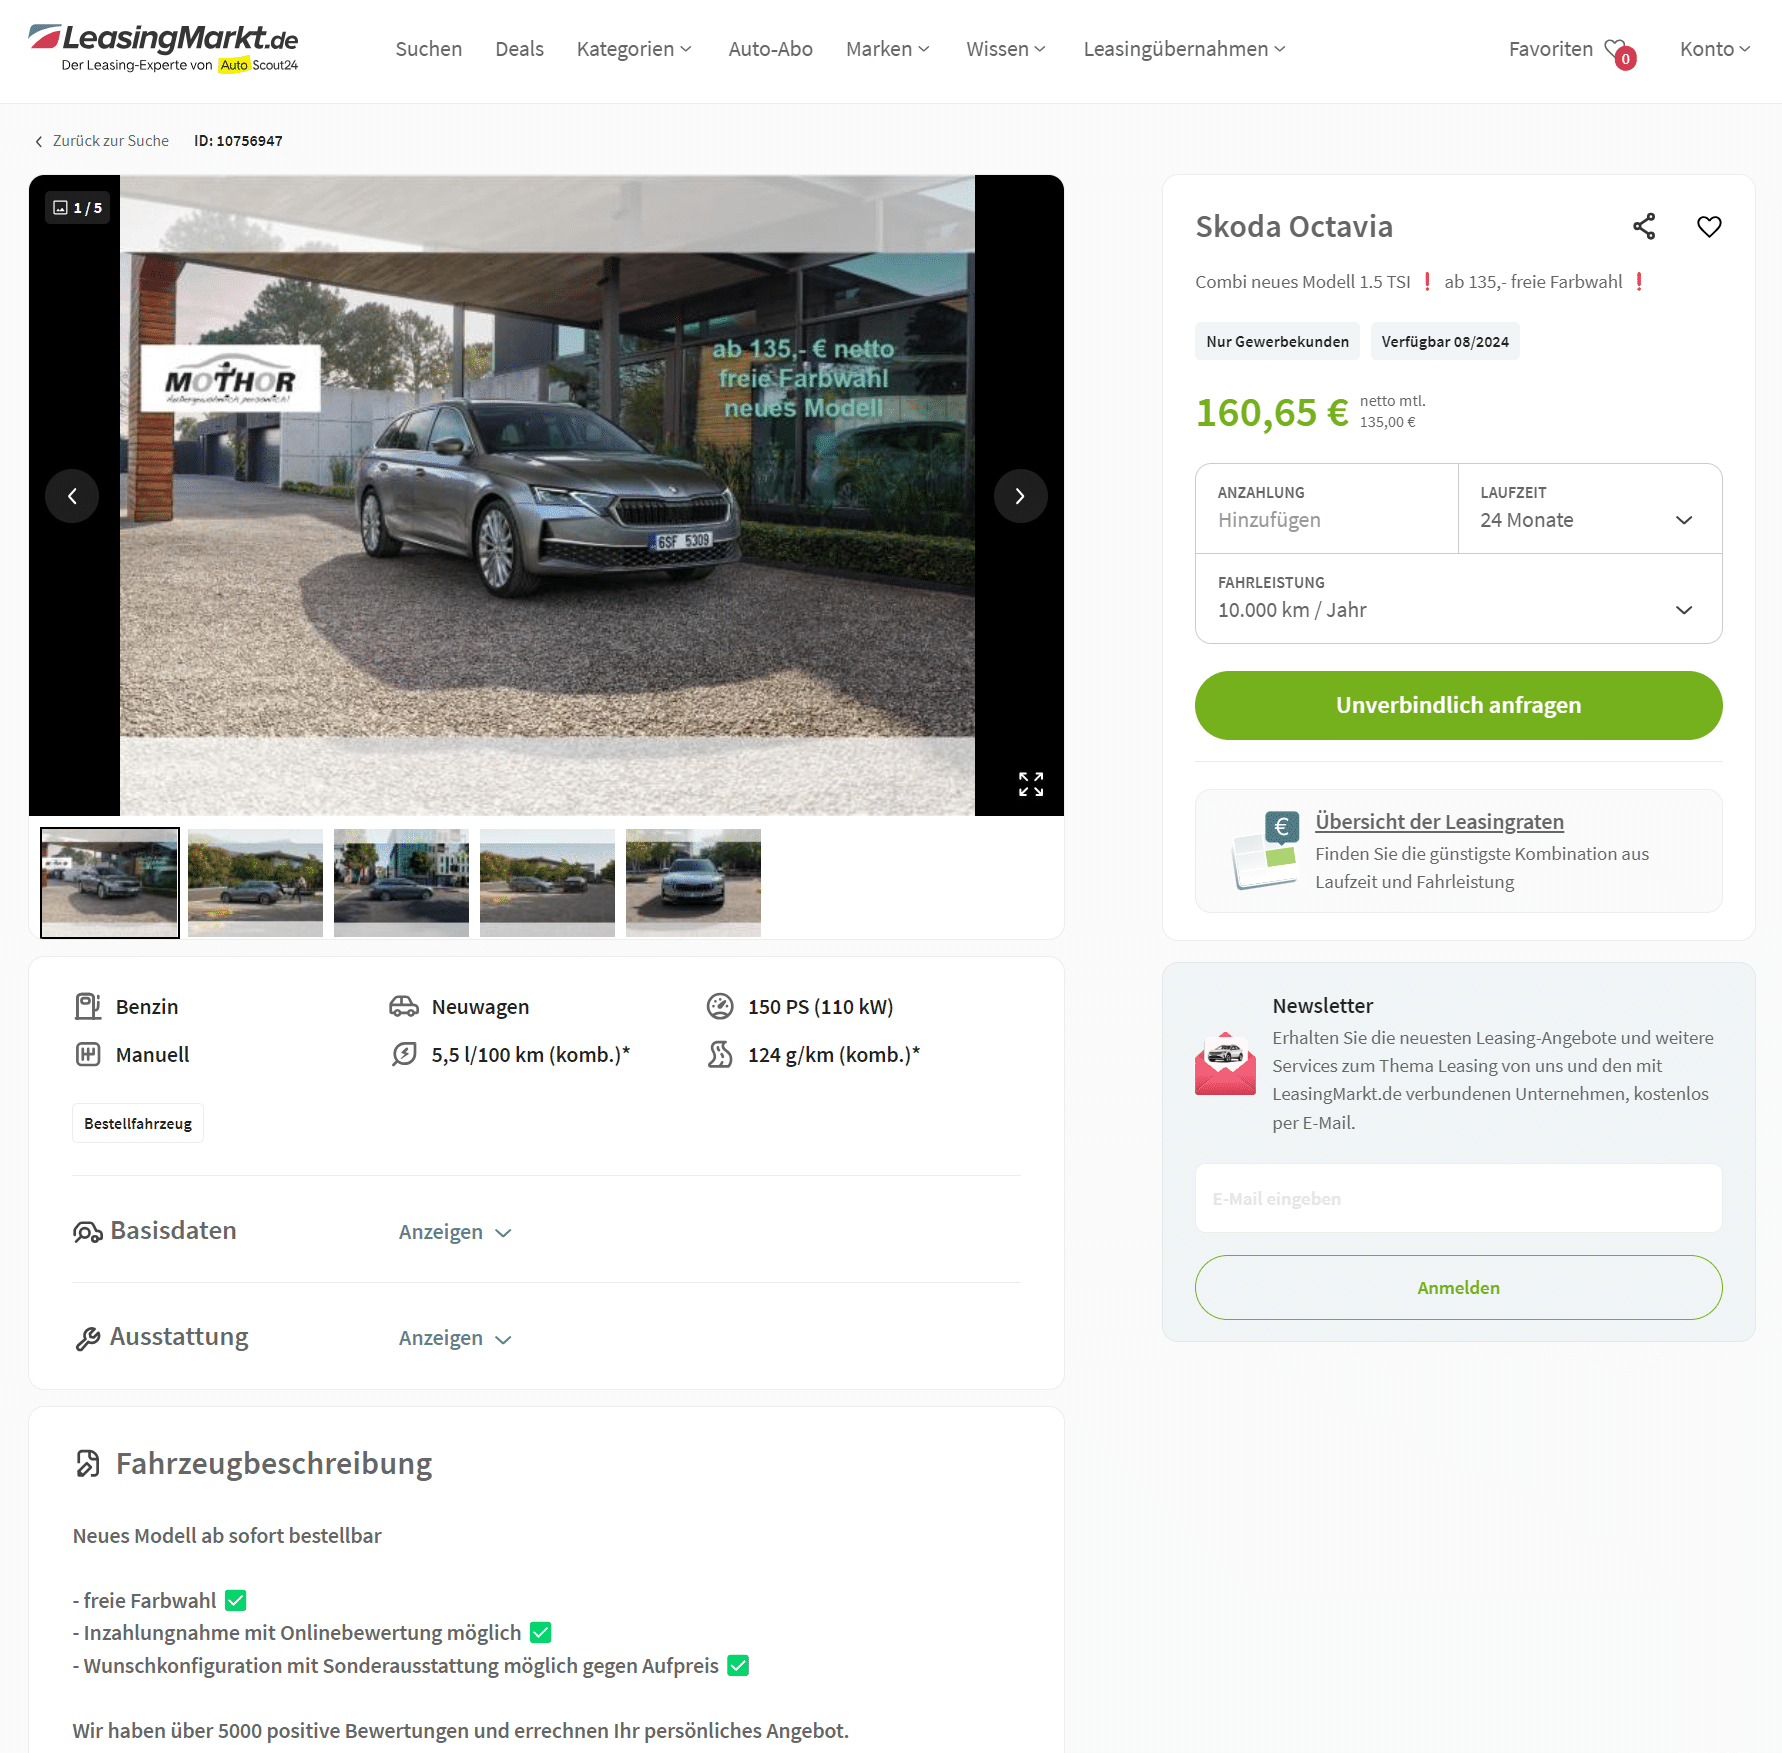Click checkmark next to freie Farbwahl

(x=236, y=1601)
